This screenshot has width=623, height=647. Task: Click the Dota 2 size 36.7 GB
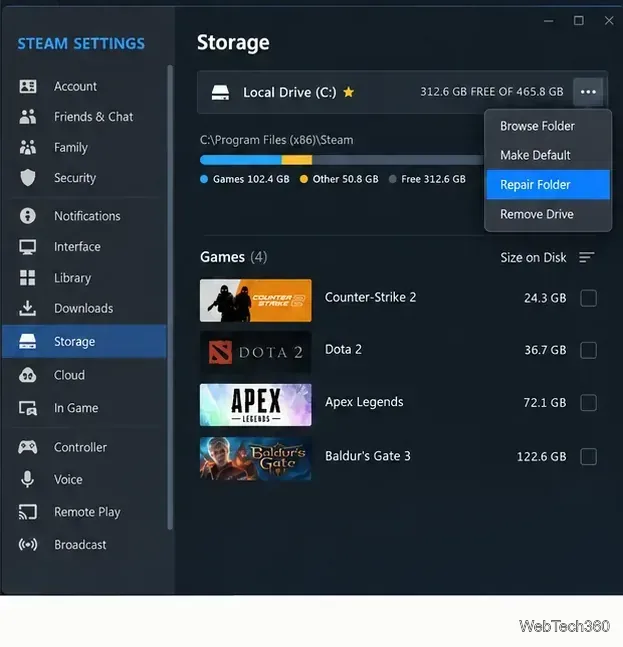point(545,350)
